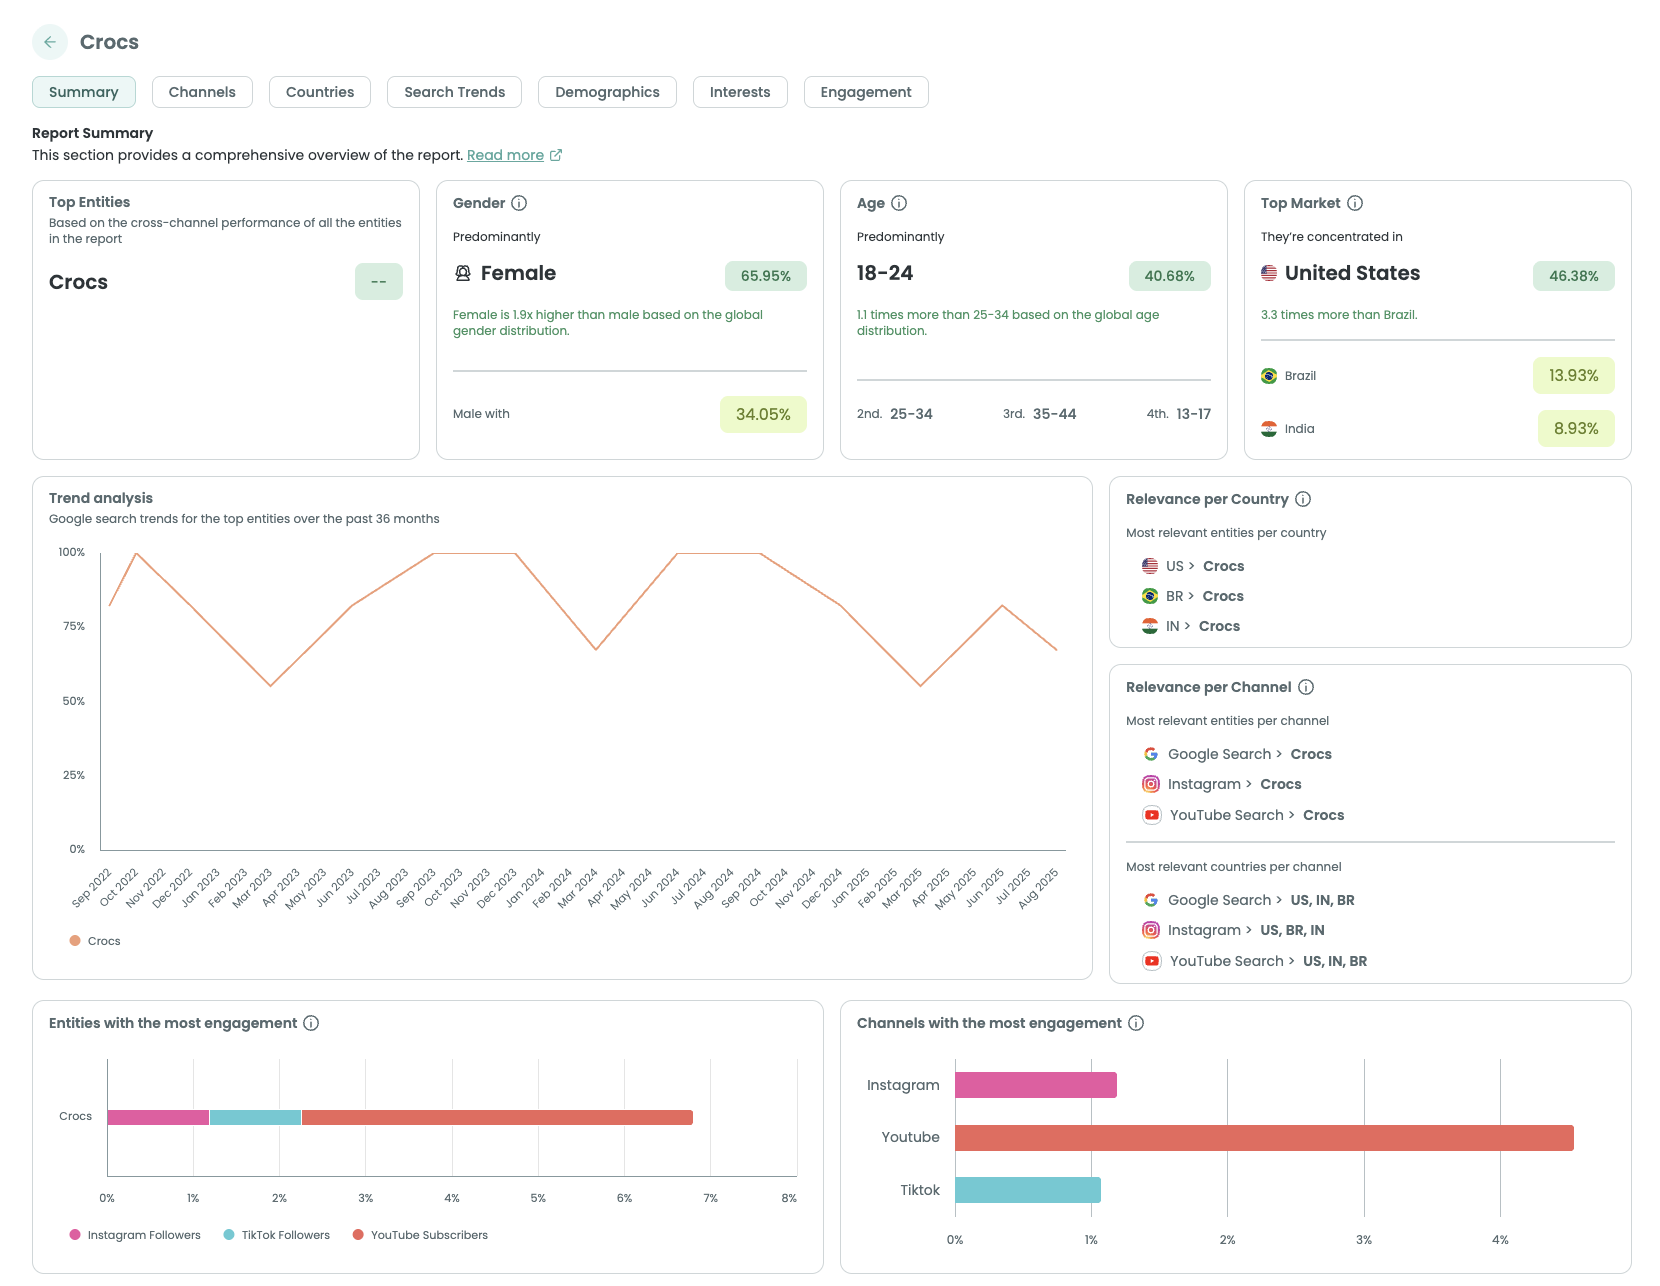Follow the Read more link

(x=506, y=155)
